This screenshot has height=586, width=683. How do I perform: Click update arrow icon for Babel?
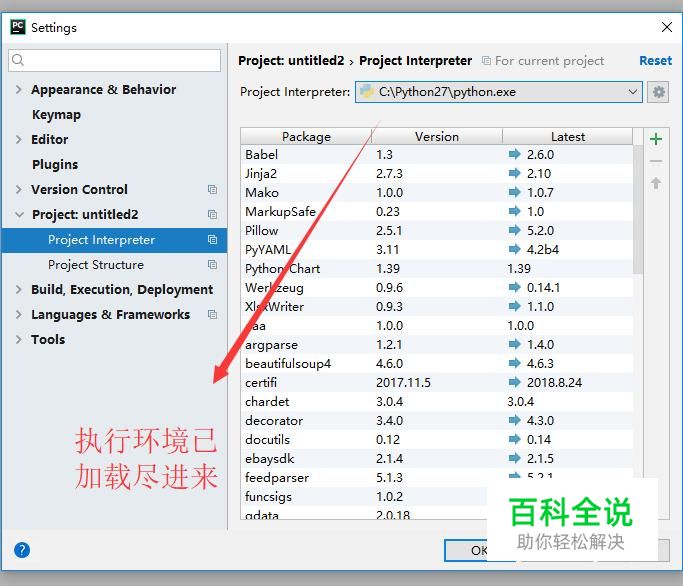(514, 154)
